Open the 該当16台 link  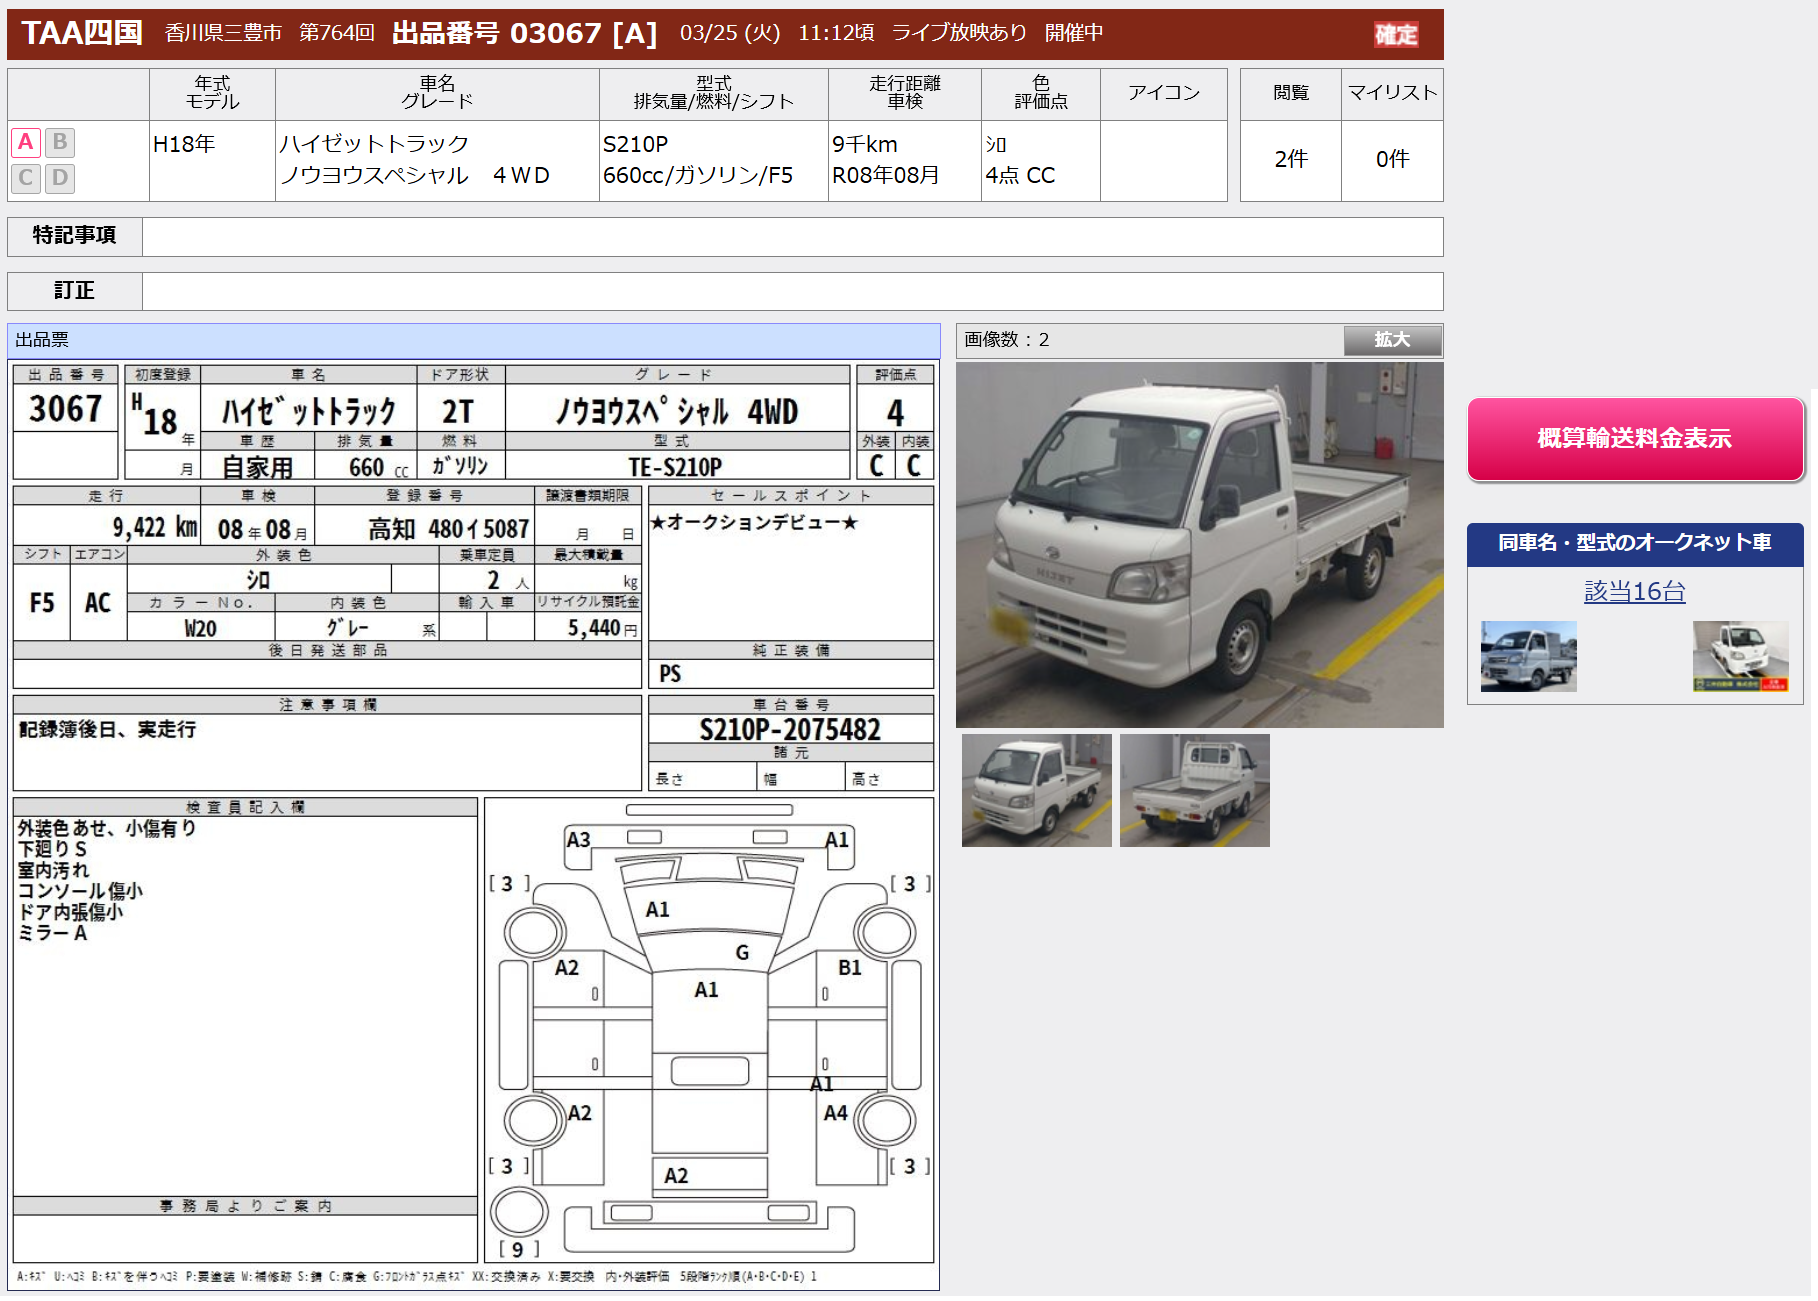click(1635, 591)
